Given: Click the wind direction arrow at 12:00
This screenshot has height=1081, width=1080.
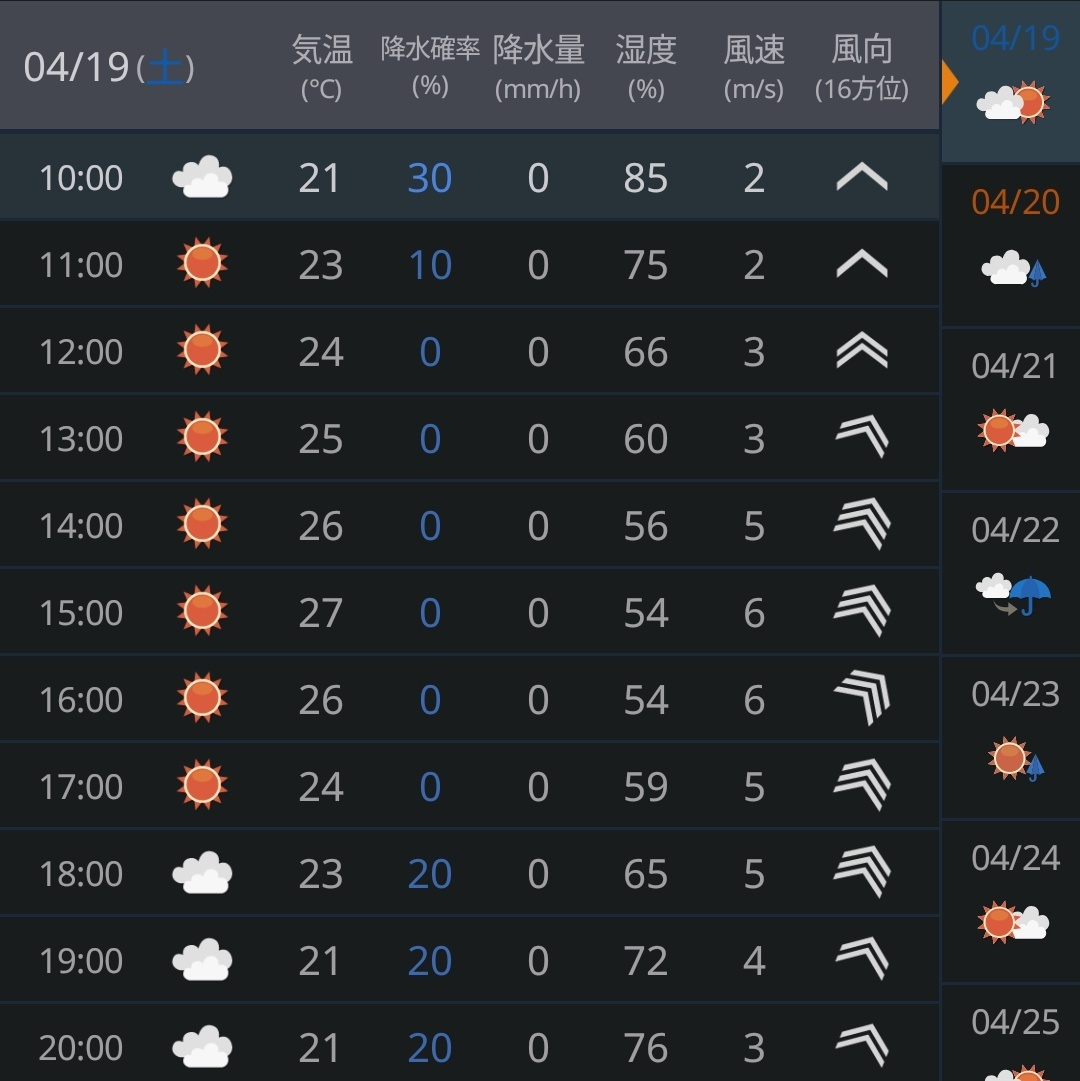Looking at the screenshot, I should coord(862,350).
